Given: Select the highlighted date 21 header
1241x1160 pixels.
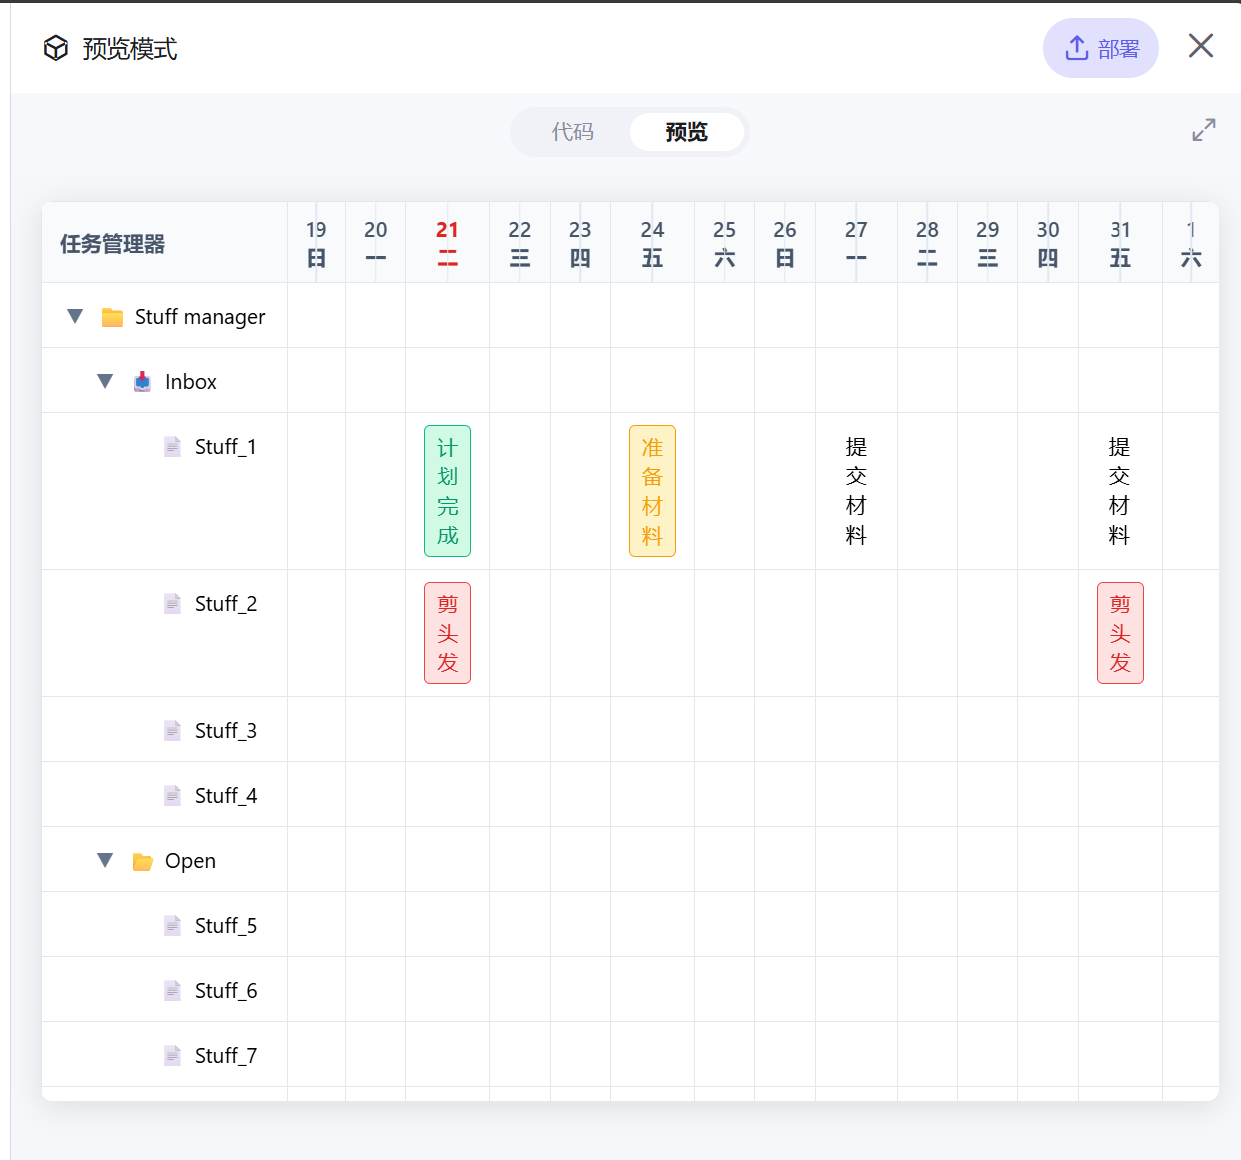Looking at the screenshot, I should [x=447, y=243].
